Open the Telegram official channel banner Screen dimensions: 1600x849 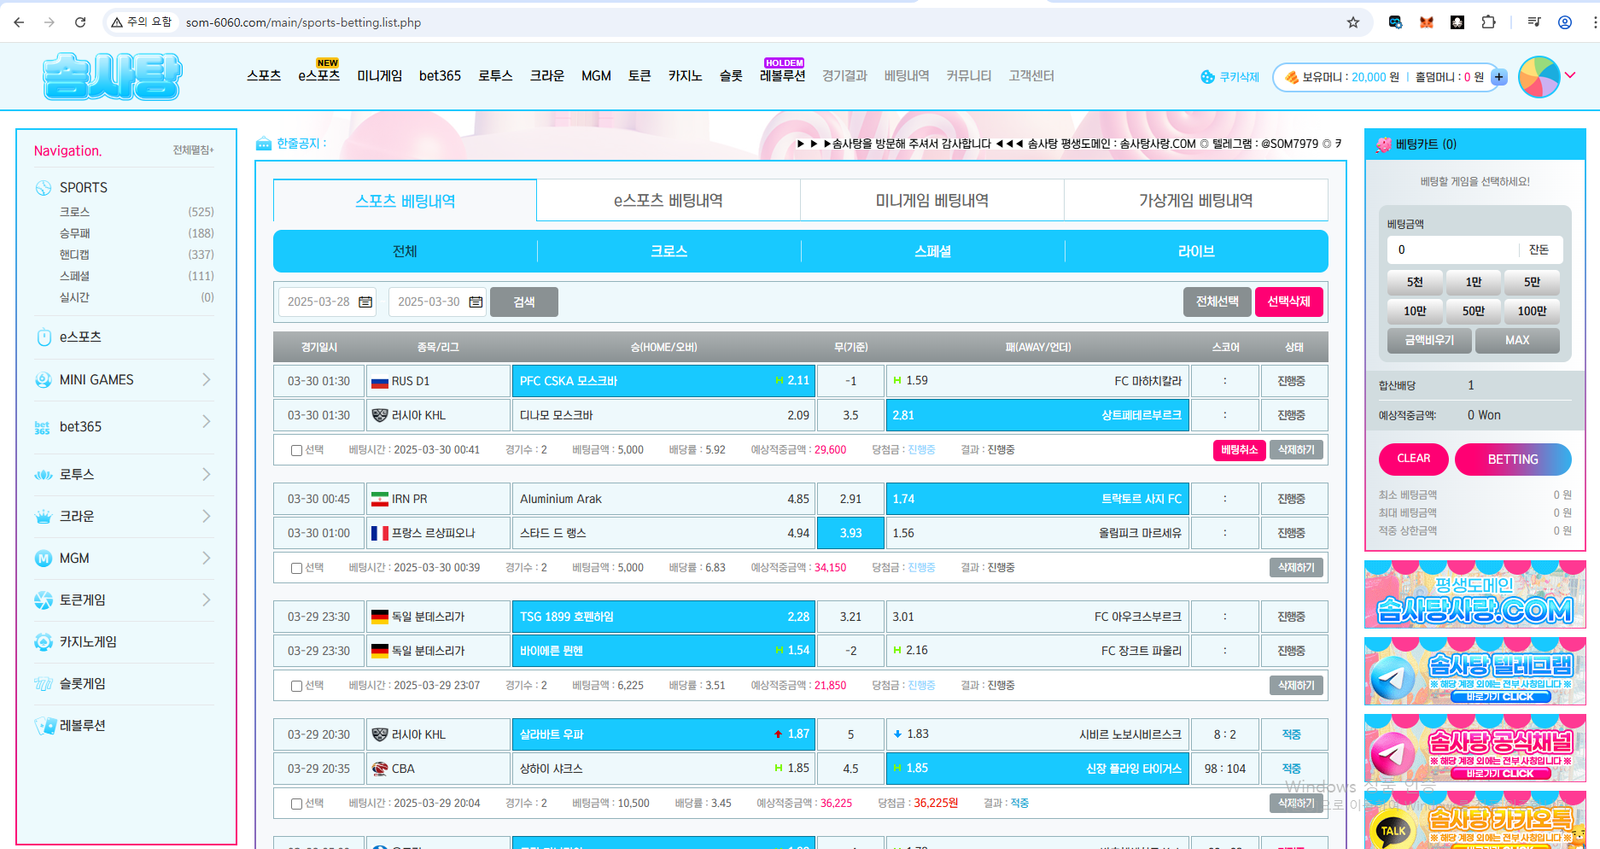pyautogui.click(x=1474, y=748)
